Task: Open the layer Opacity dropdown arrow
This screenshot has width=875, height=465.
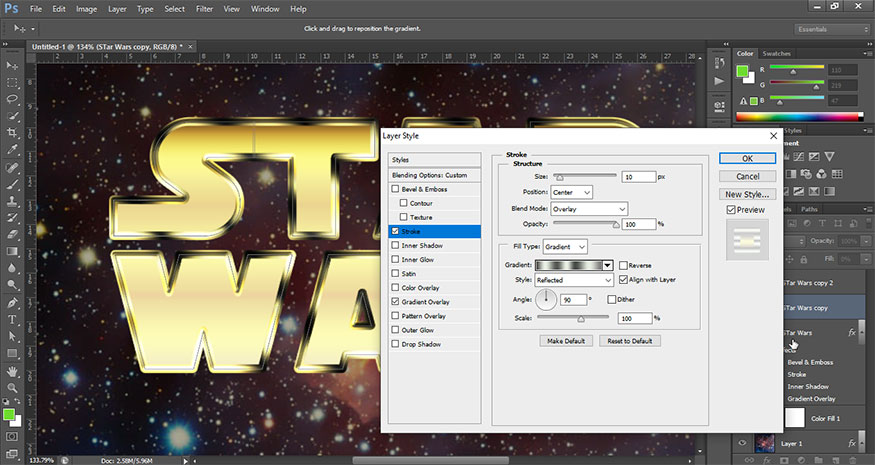Action: click(x=866, y=241)
